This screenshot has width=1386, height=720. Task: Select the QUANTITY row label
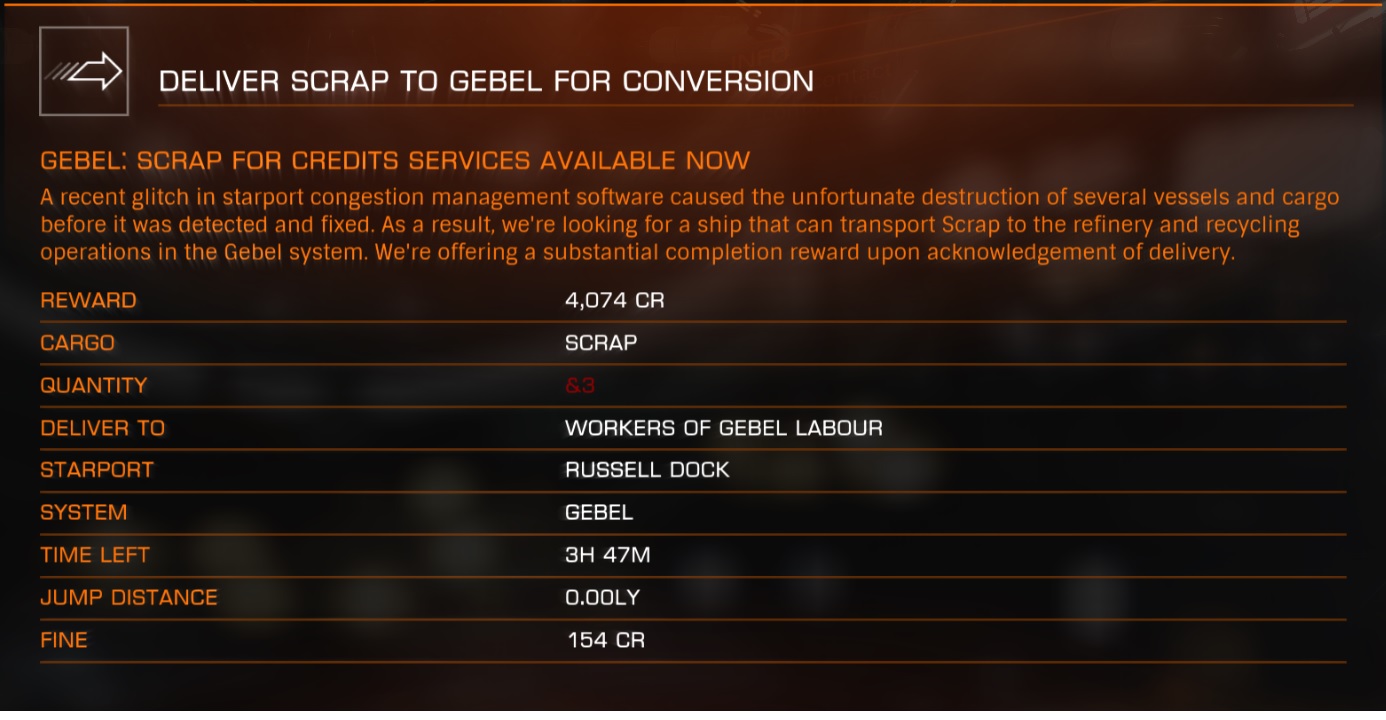coord(94,385)
